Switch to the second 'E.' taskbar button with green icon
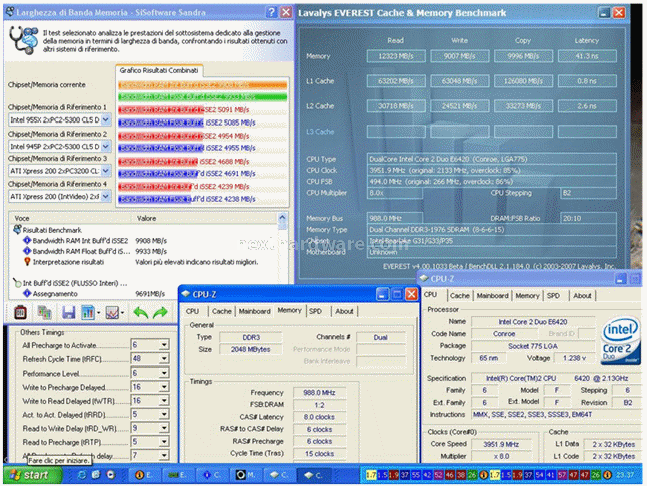This screenshot has height=486, width=647. (x=177, y=475)
